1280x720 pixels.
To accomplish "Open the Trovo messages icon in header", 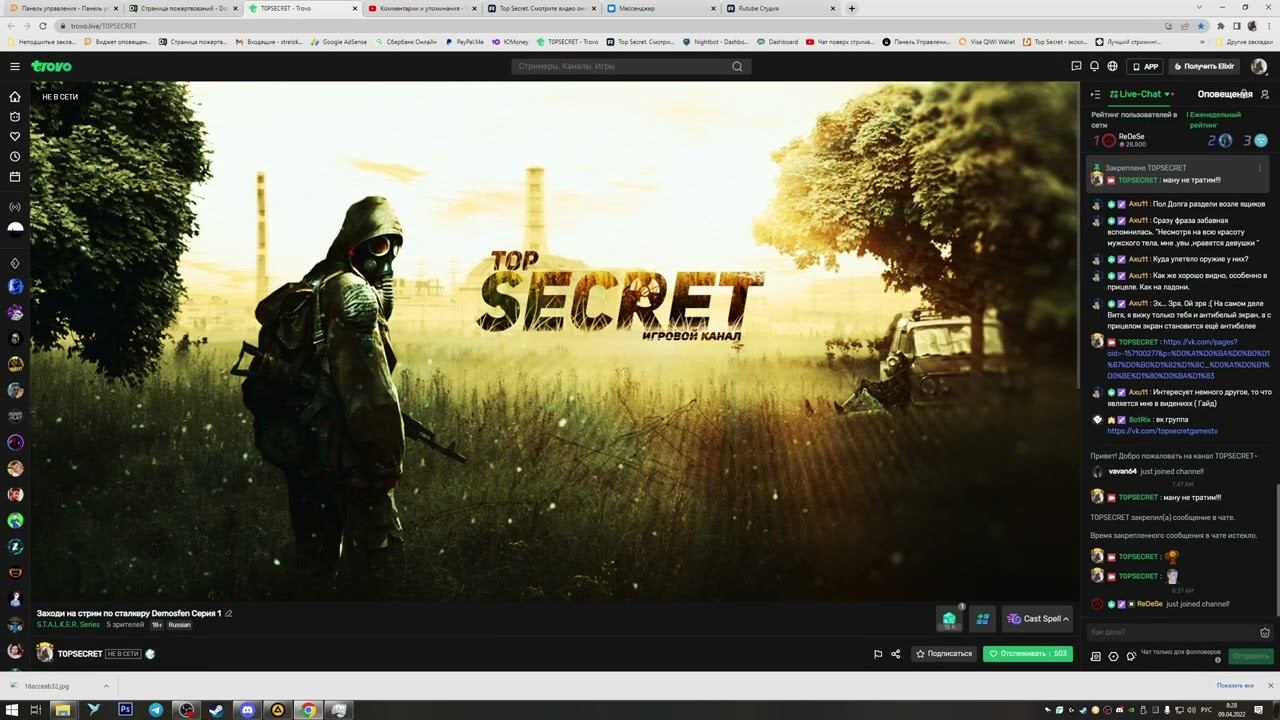I will [1076, 67].
